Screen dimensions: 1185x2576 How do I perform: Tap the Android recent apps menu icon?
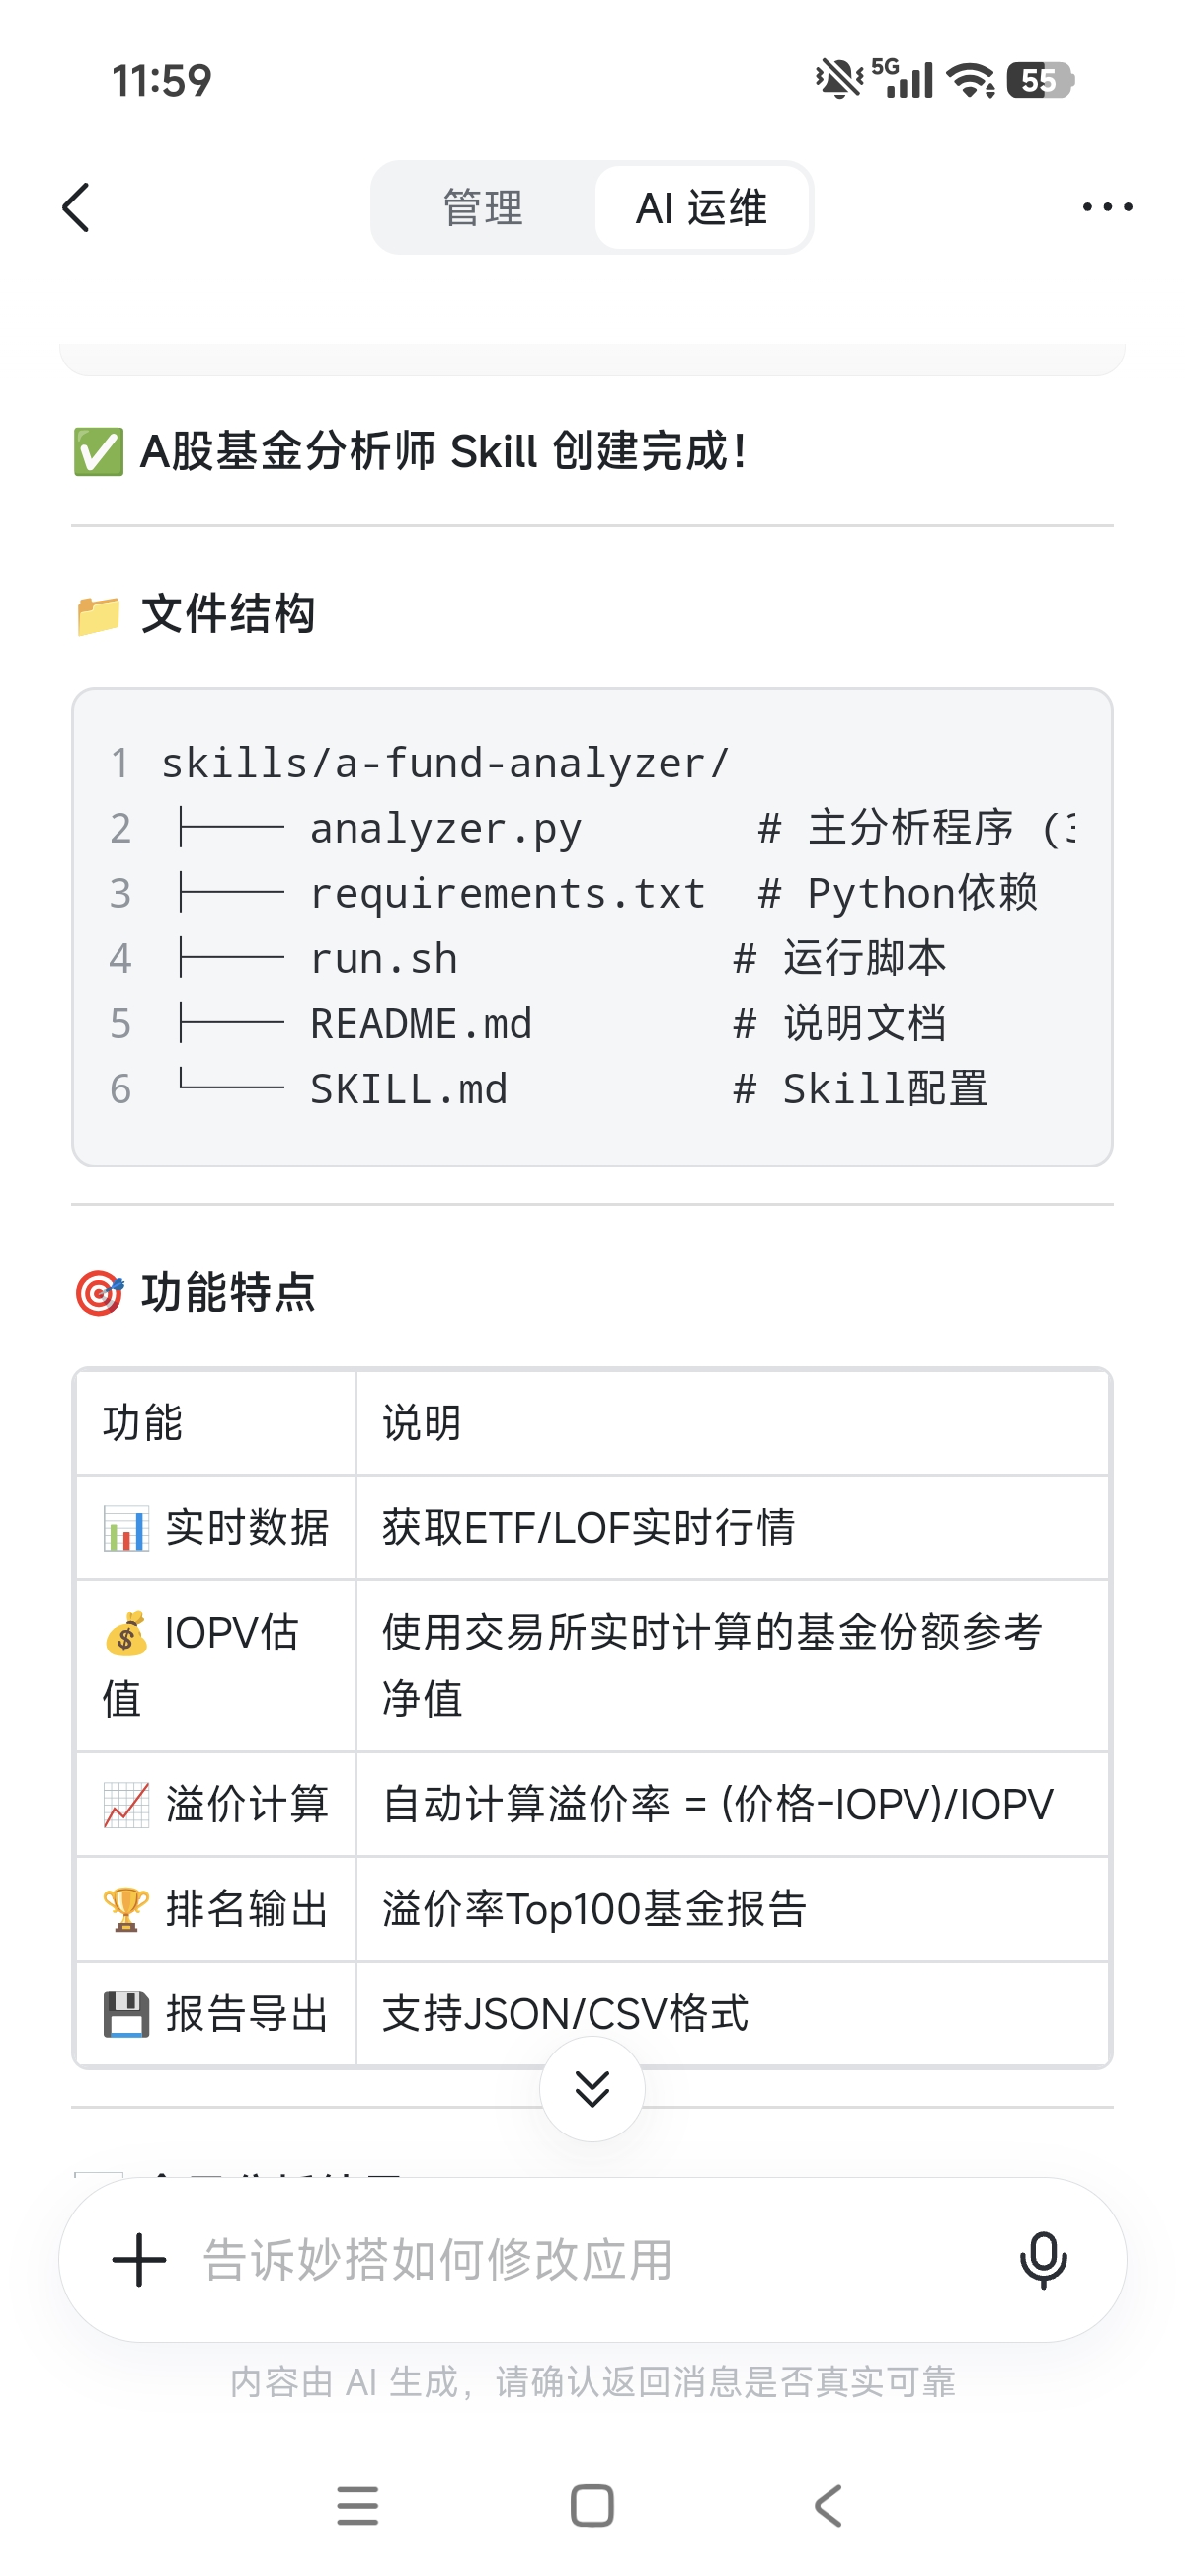pos(357,2505)
